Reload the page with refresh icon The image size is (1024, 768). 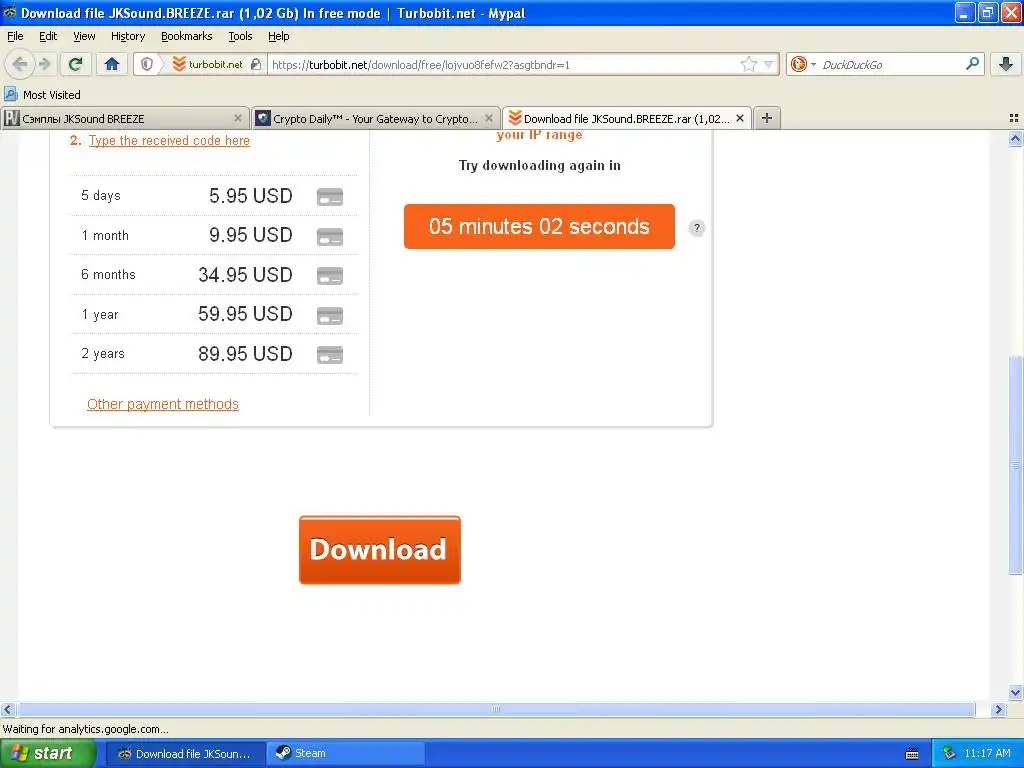pos(76,64)
